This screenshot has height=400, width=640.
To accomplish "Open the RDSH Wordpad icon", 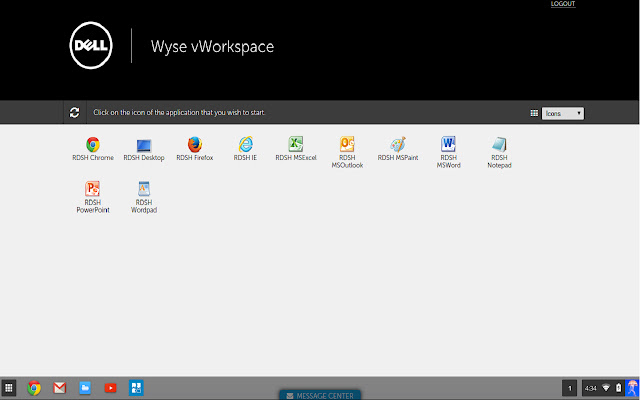I will pyautogui.click(x=144, y=189).
